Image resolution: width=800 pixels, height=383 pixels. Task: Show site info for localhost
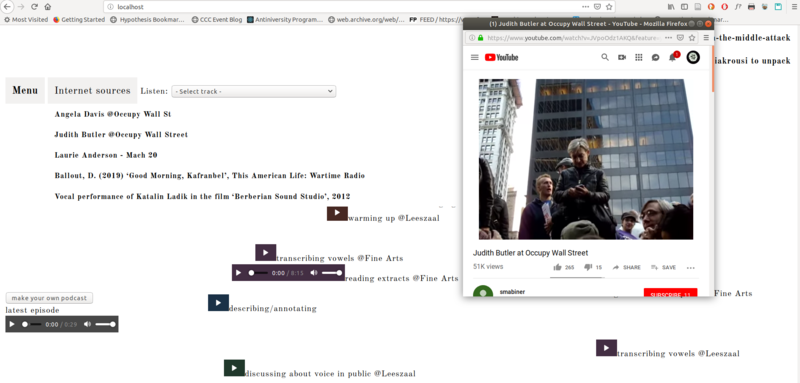click(110, 7)
